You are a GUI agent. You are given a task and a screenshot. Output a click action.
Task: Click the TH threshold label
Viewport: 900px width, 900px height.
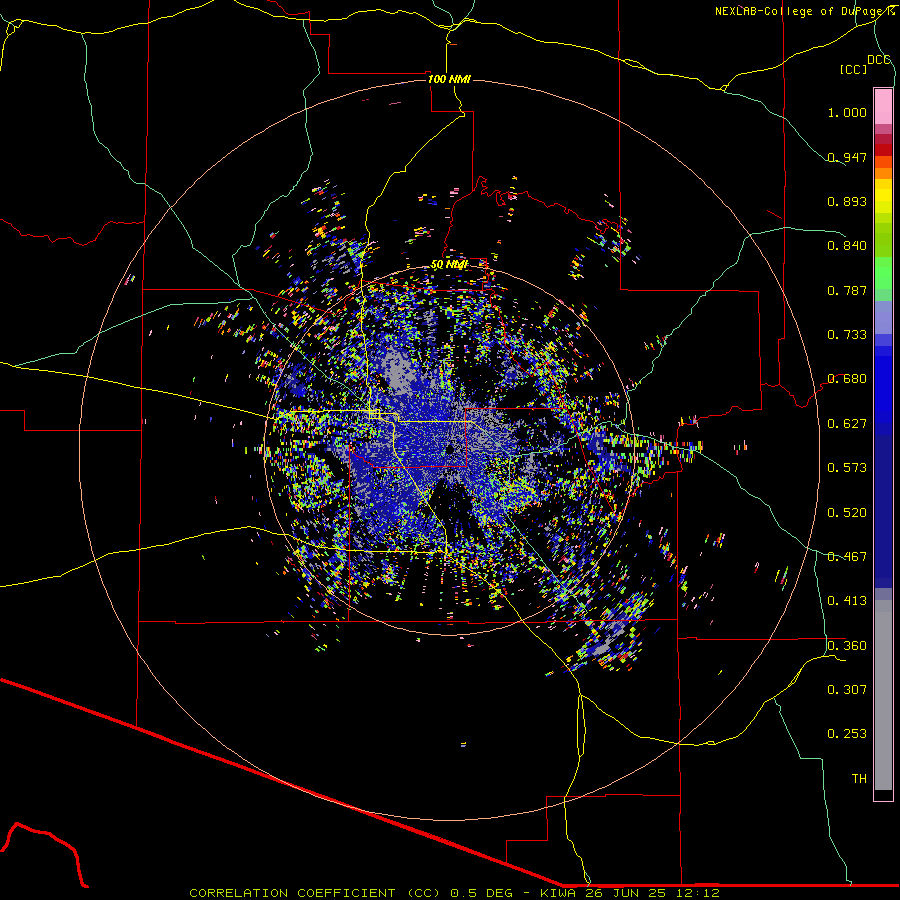pyautogui.click(x=859, y=779)
